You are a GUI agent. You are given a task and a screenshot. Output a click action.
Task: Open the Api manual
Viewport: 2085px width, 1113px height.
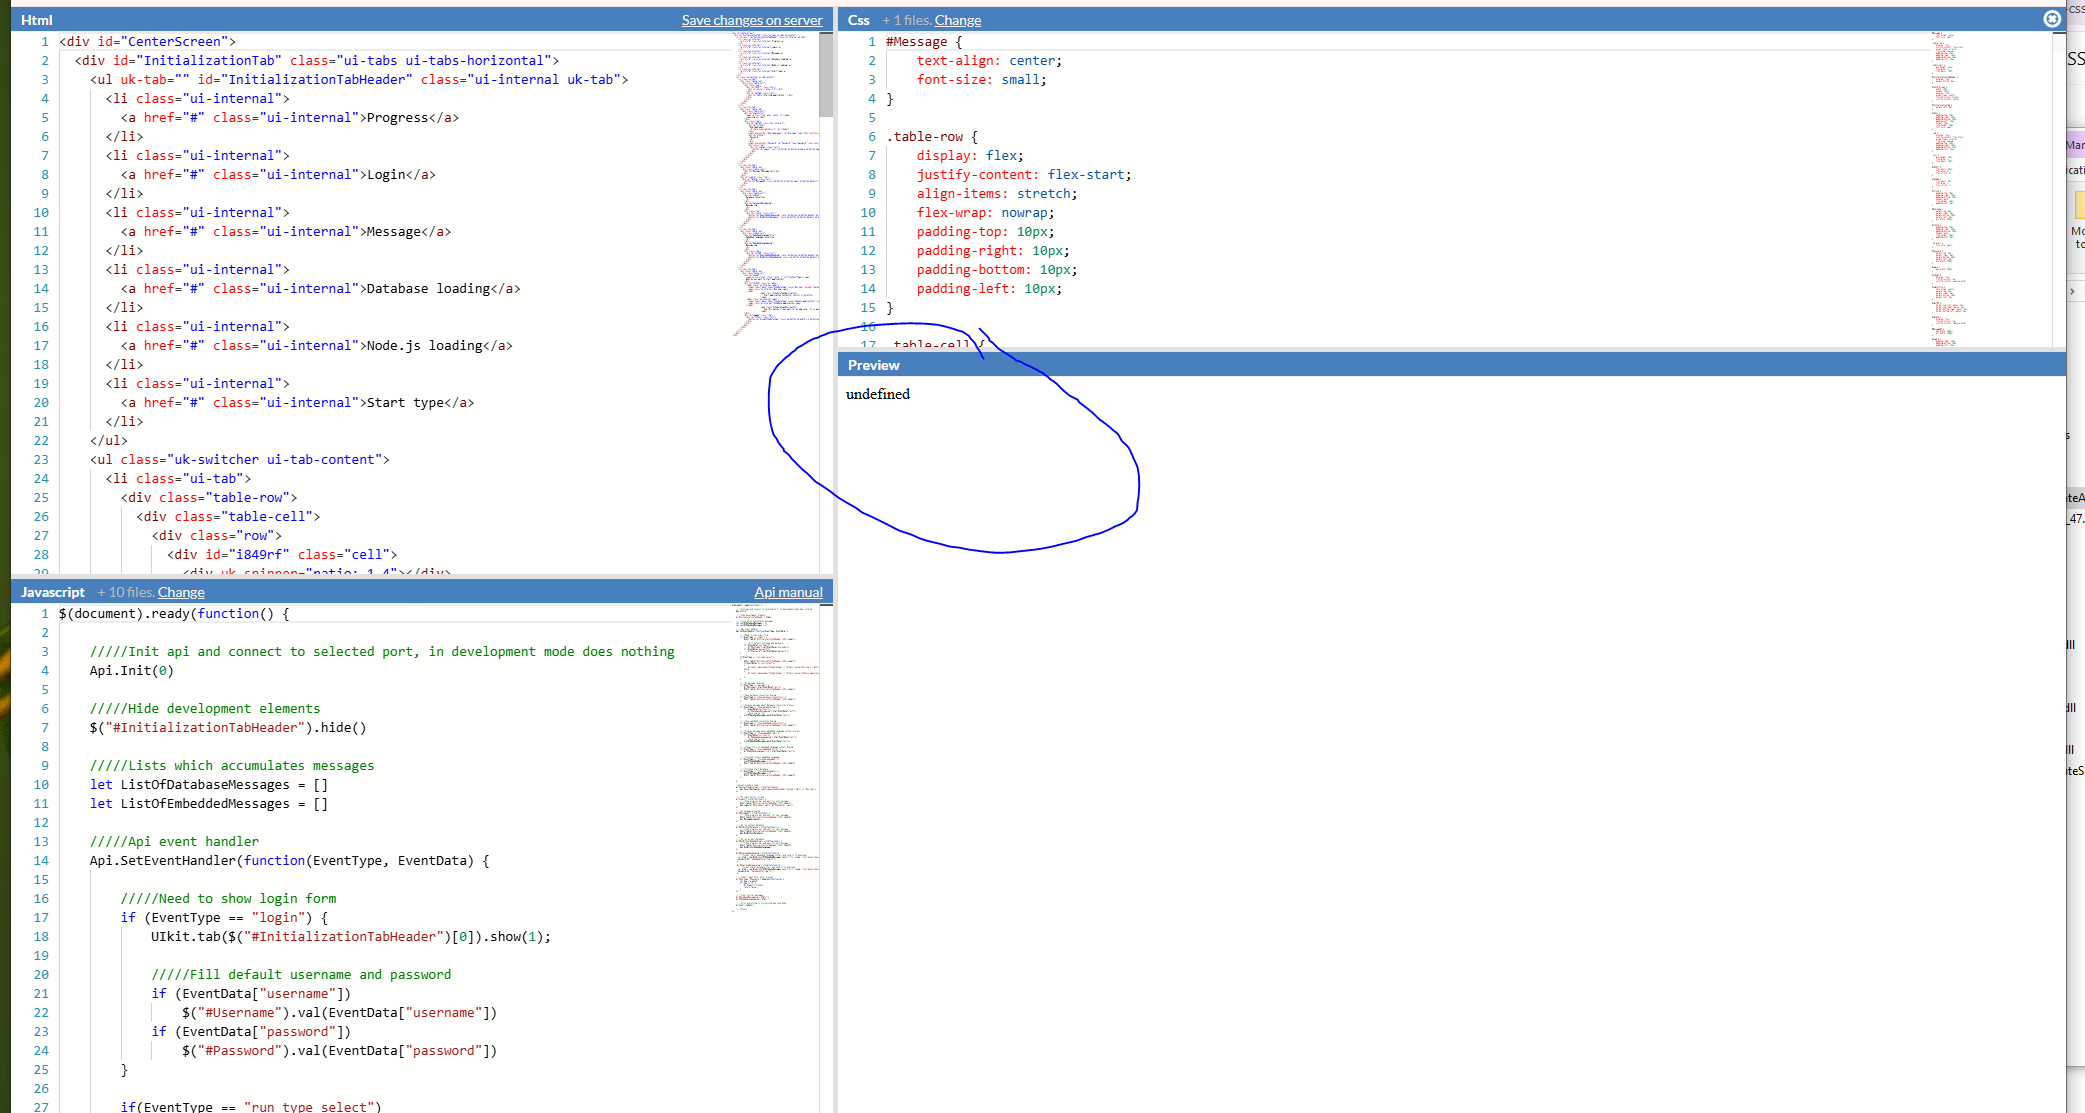click(x=789, y=592)
